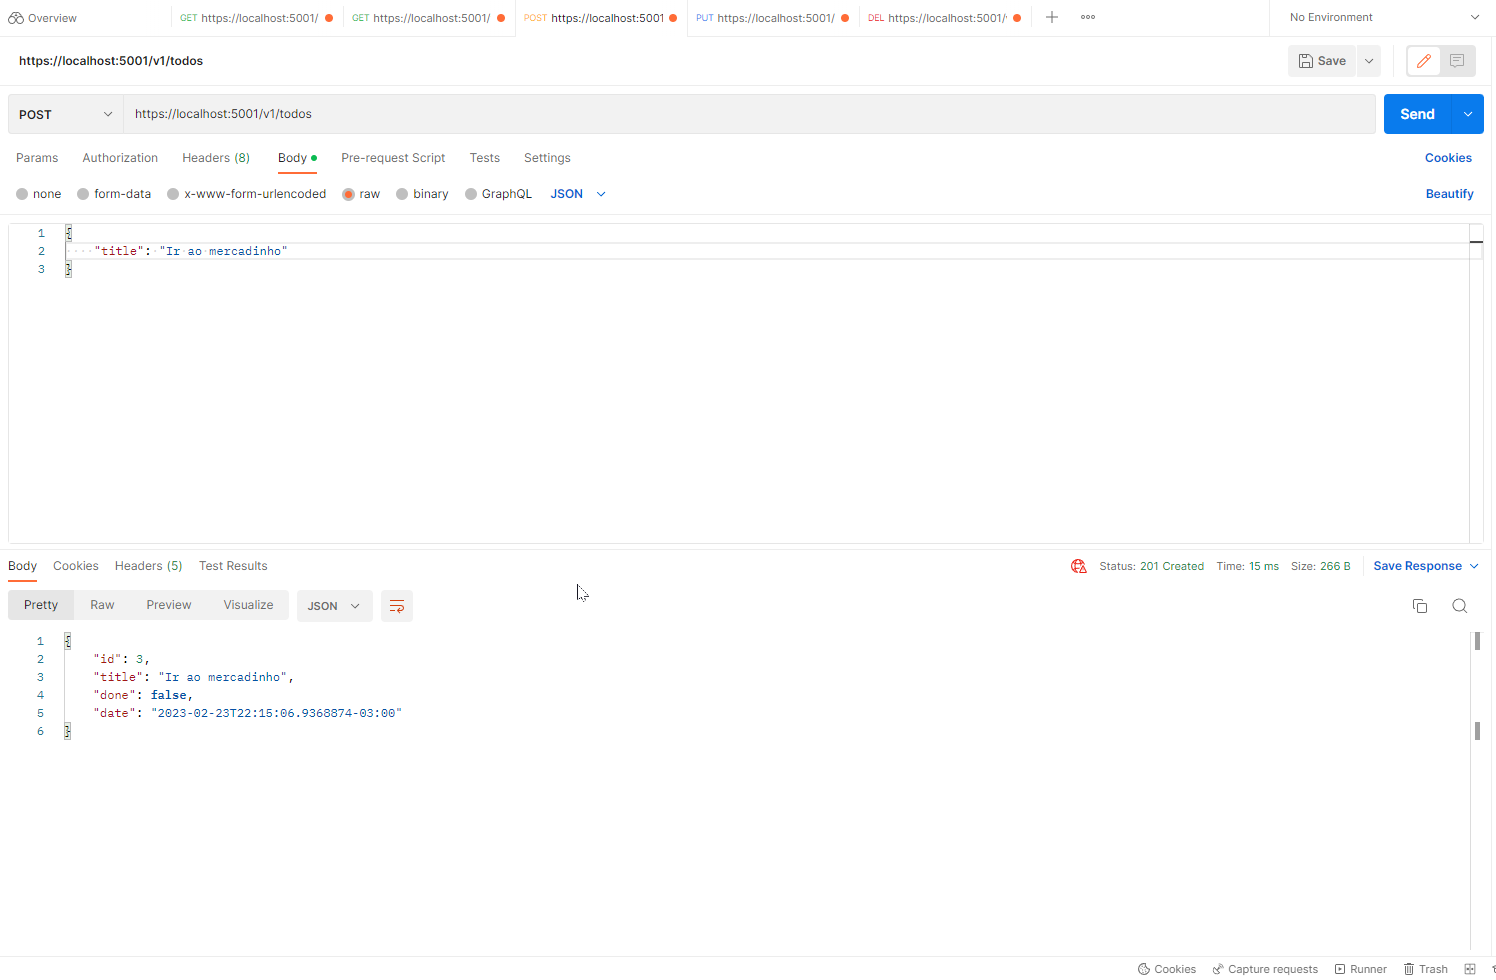1496x980 pixels.
Task: Open the response Cookies tab
Action: pyautogui.click(x=76, y=566)
